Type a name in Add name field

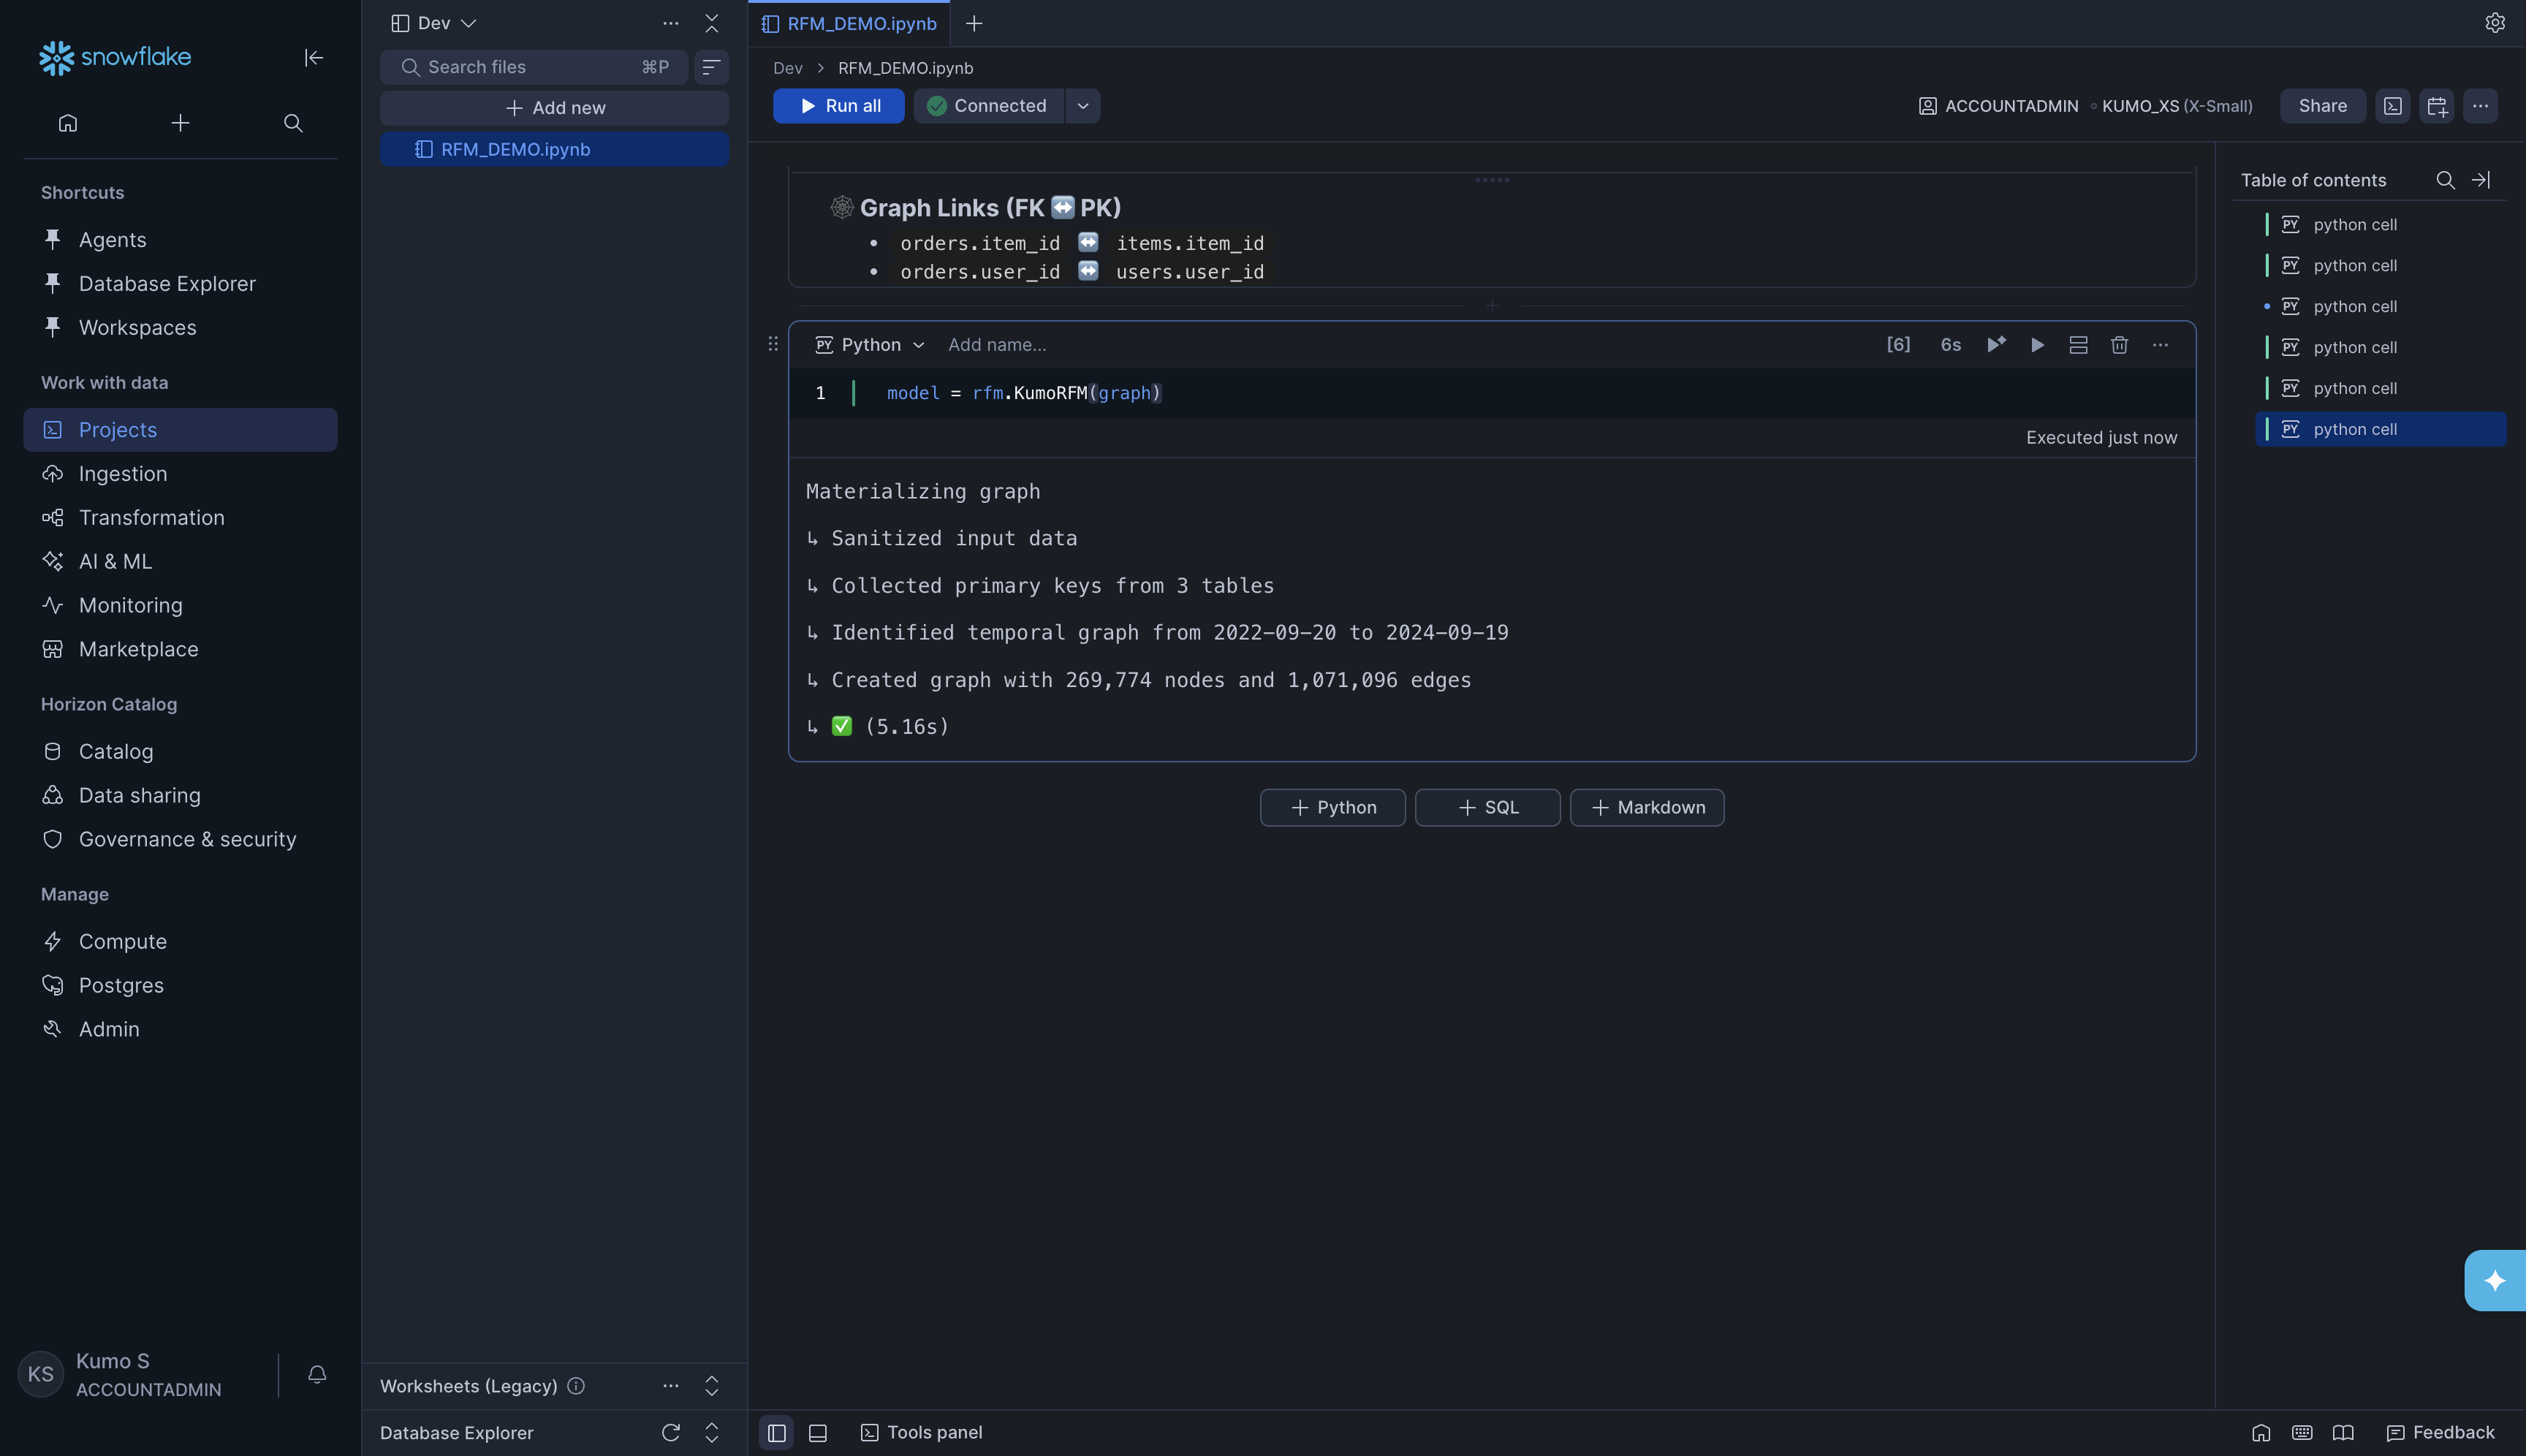[x=998, y=344]
